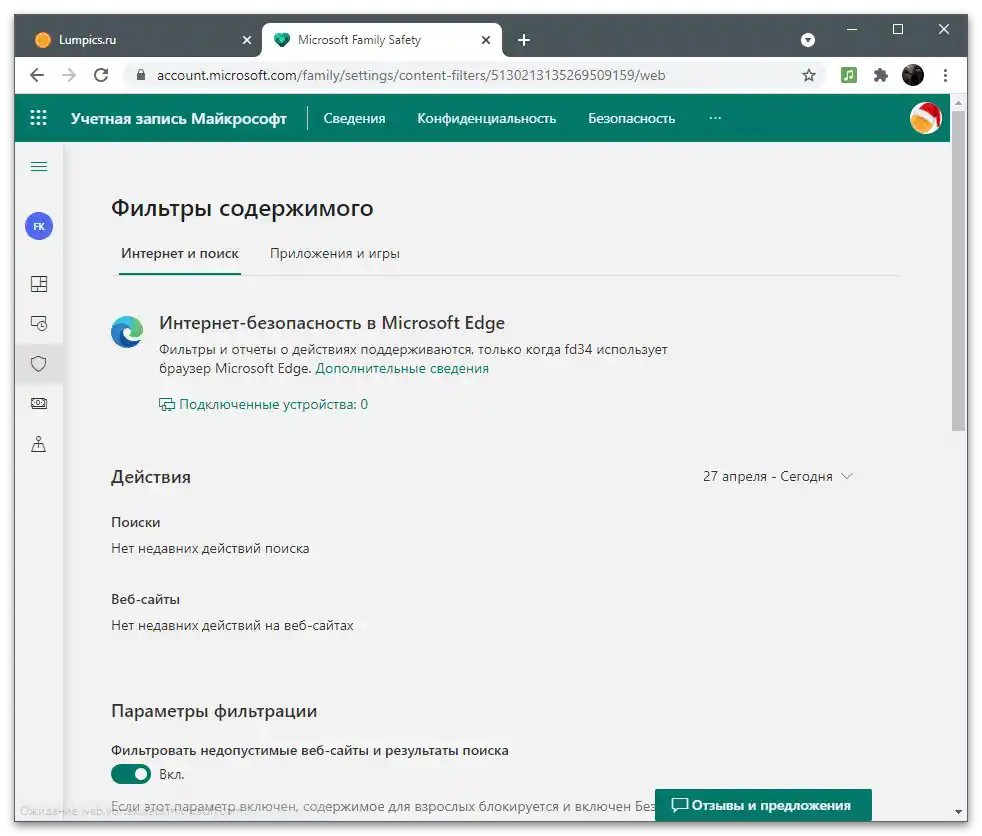Open the find your child sidebar icon
The width and height of the screenshot is (982, 836).
pos(39,444)
